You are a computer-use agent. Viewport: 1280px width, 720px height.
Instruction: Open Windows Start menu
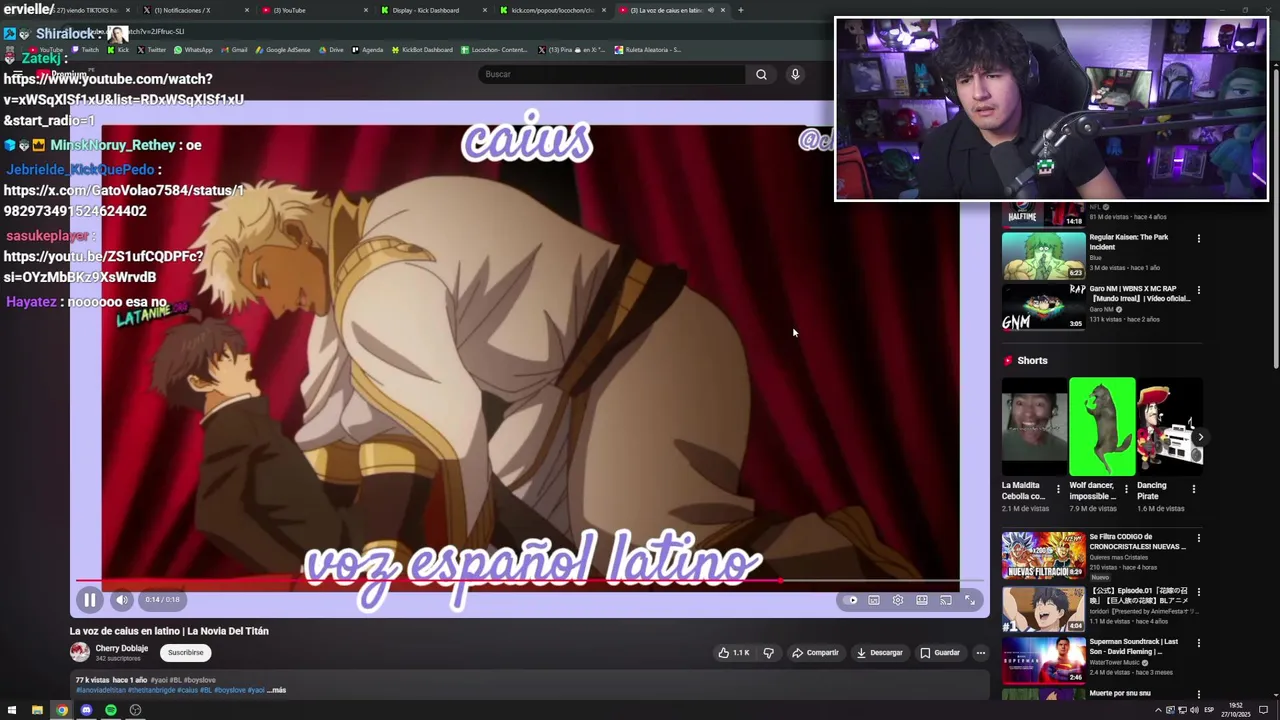coord(12,710)
